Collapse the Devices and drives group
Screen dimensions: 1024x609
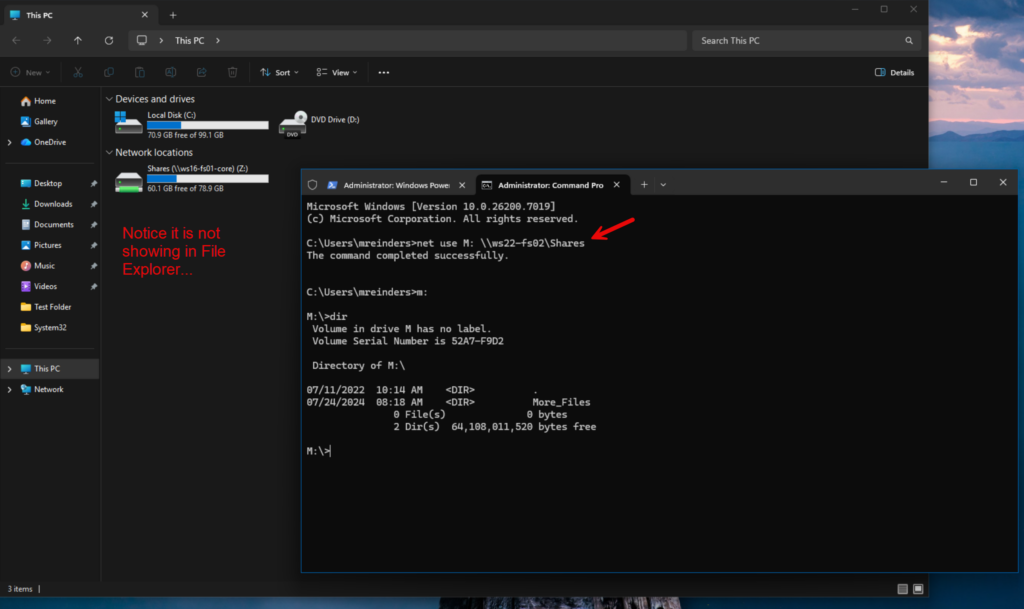(x=108, y=99)
